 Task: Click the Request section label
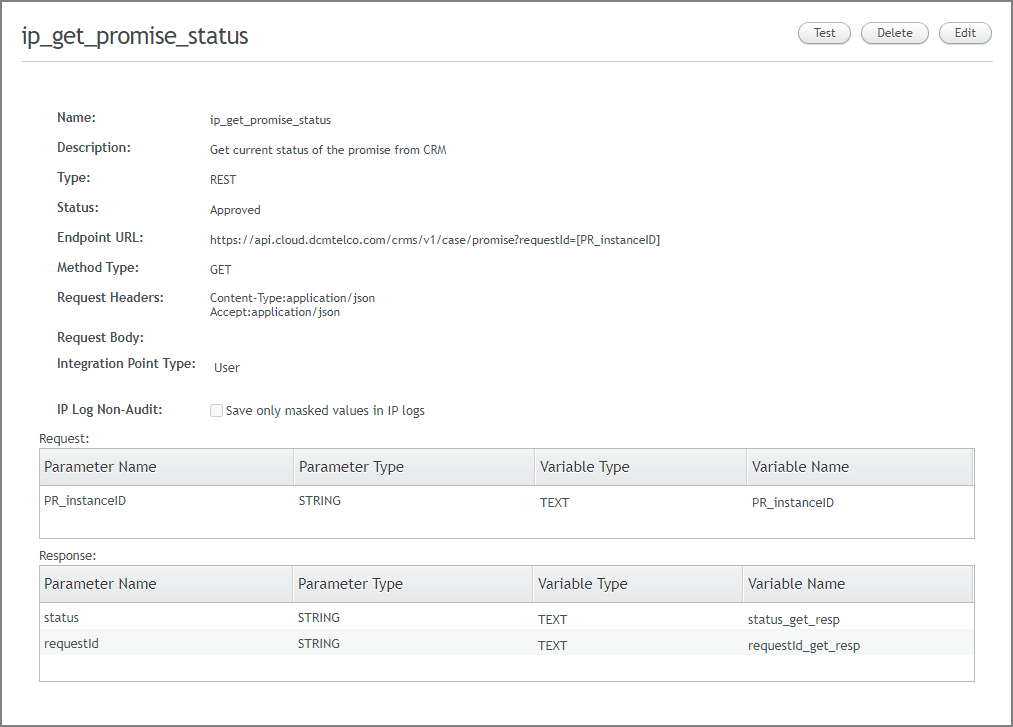(64, 439)
